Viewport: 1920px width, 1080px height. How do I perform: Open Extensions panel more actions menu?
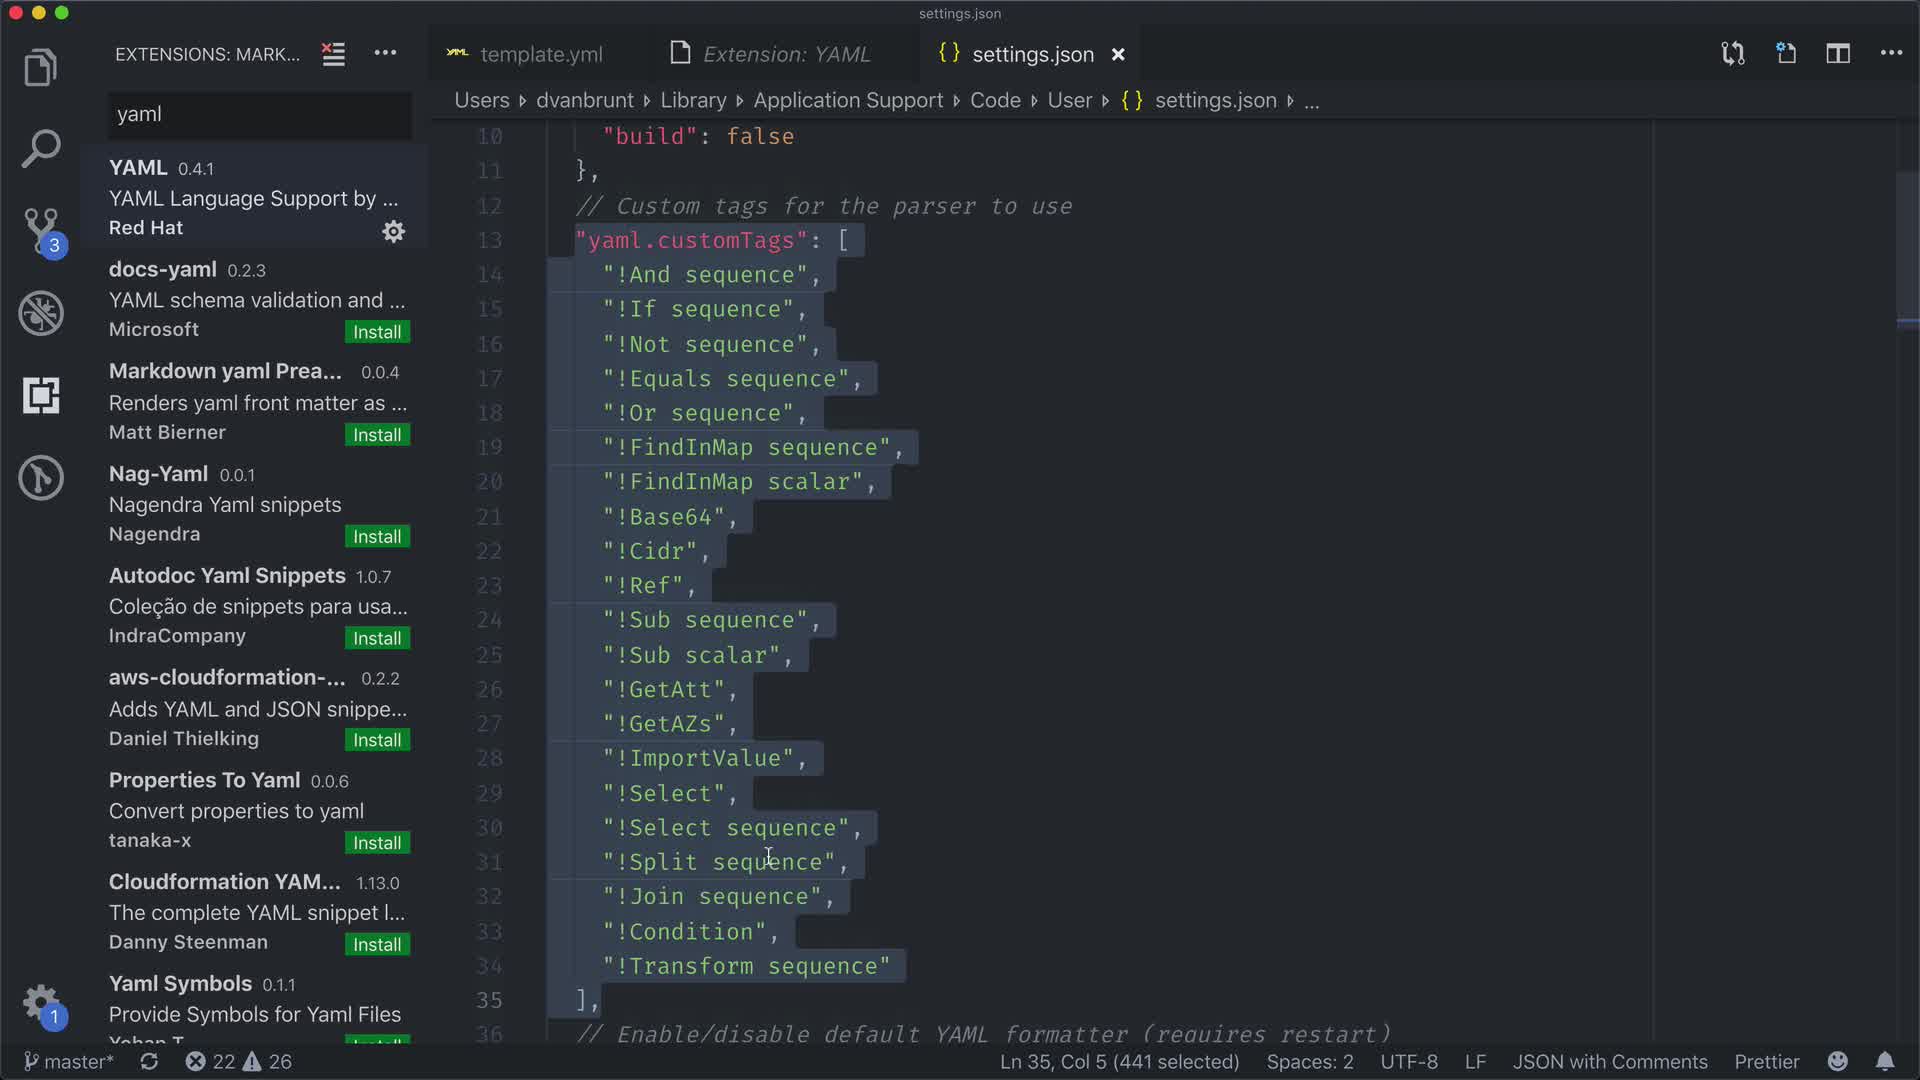tap(385, 54)
